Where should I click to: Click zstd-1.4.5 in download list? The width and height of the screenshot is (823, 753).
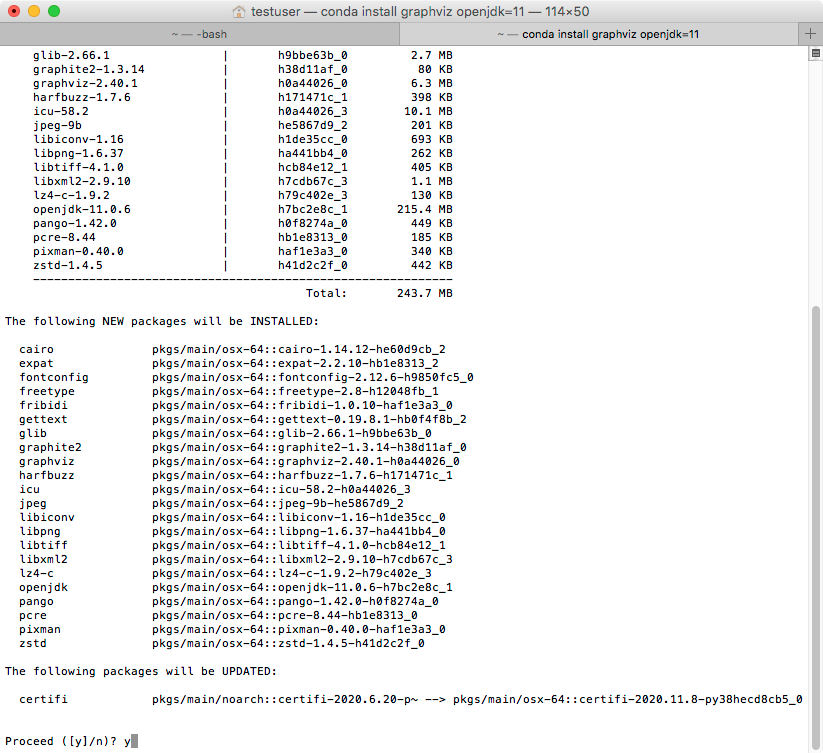tap(68, 265)
